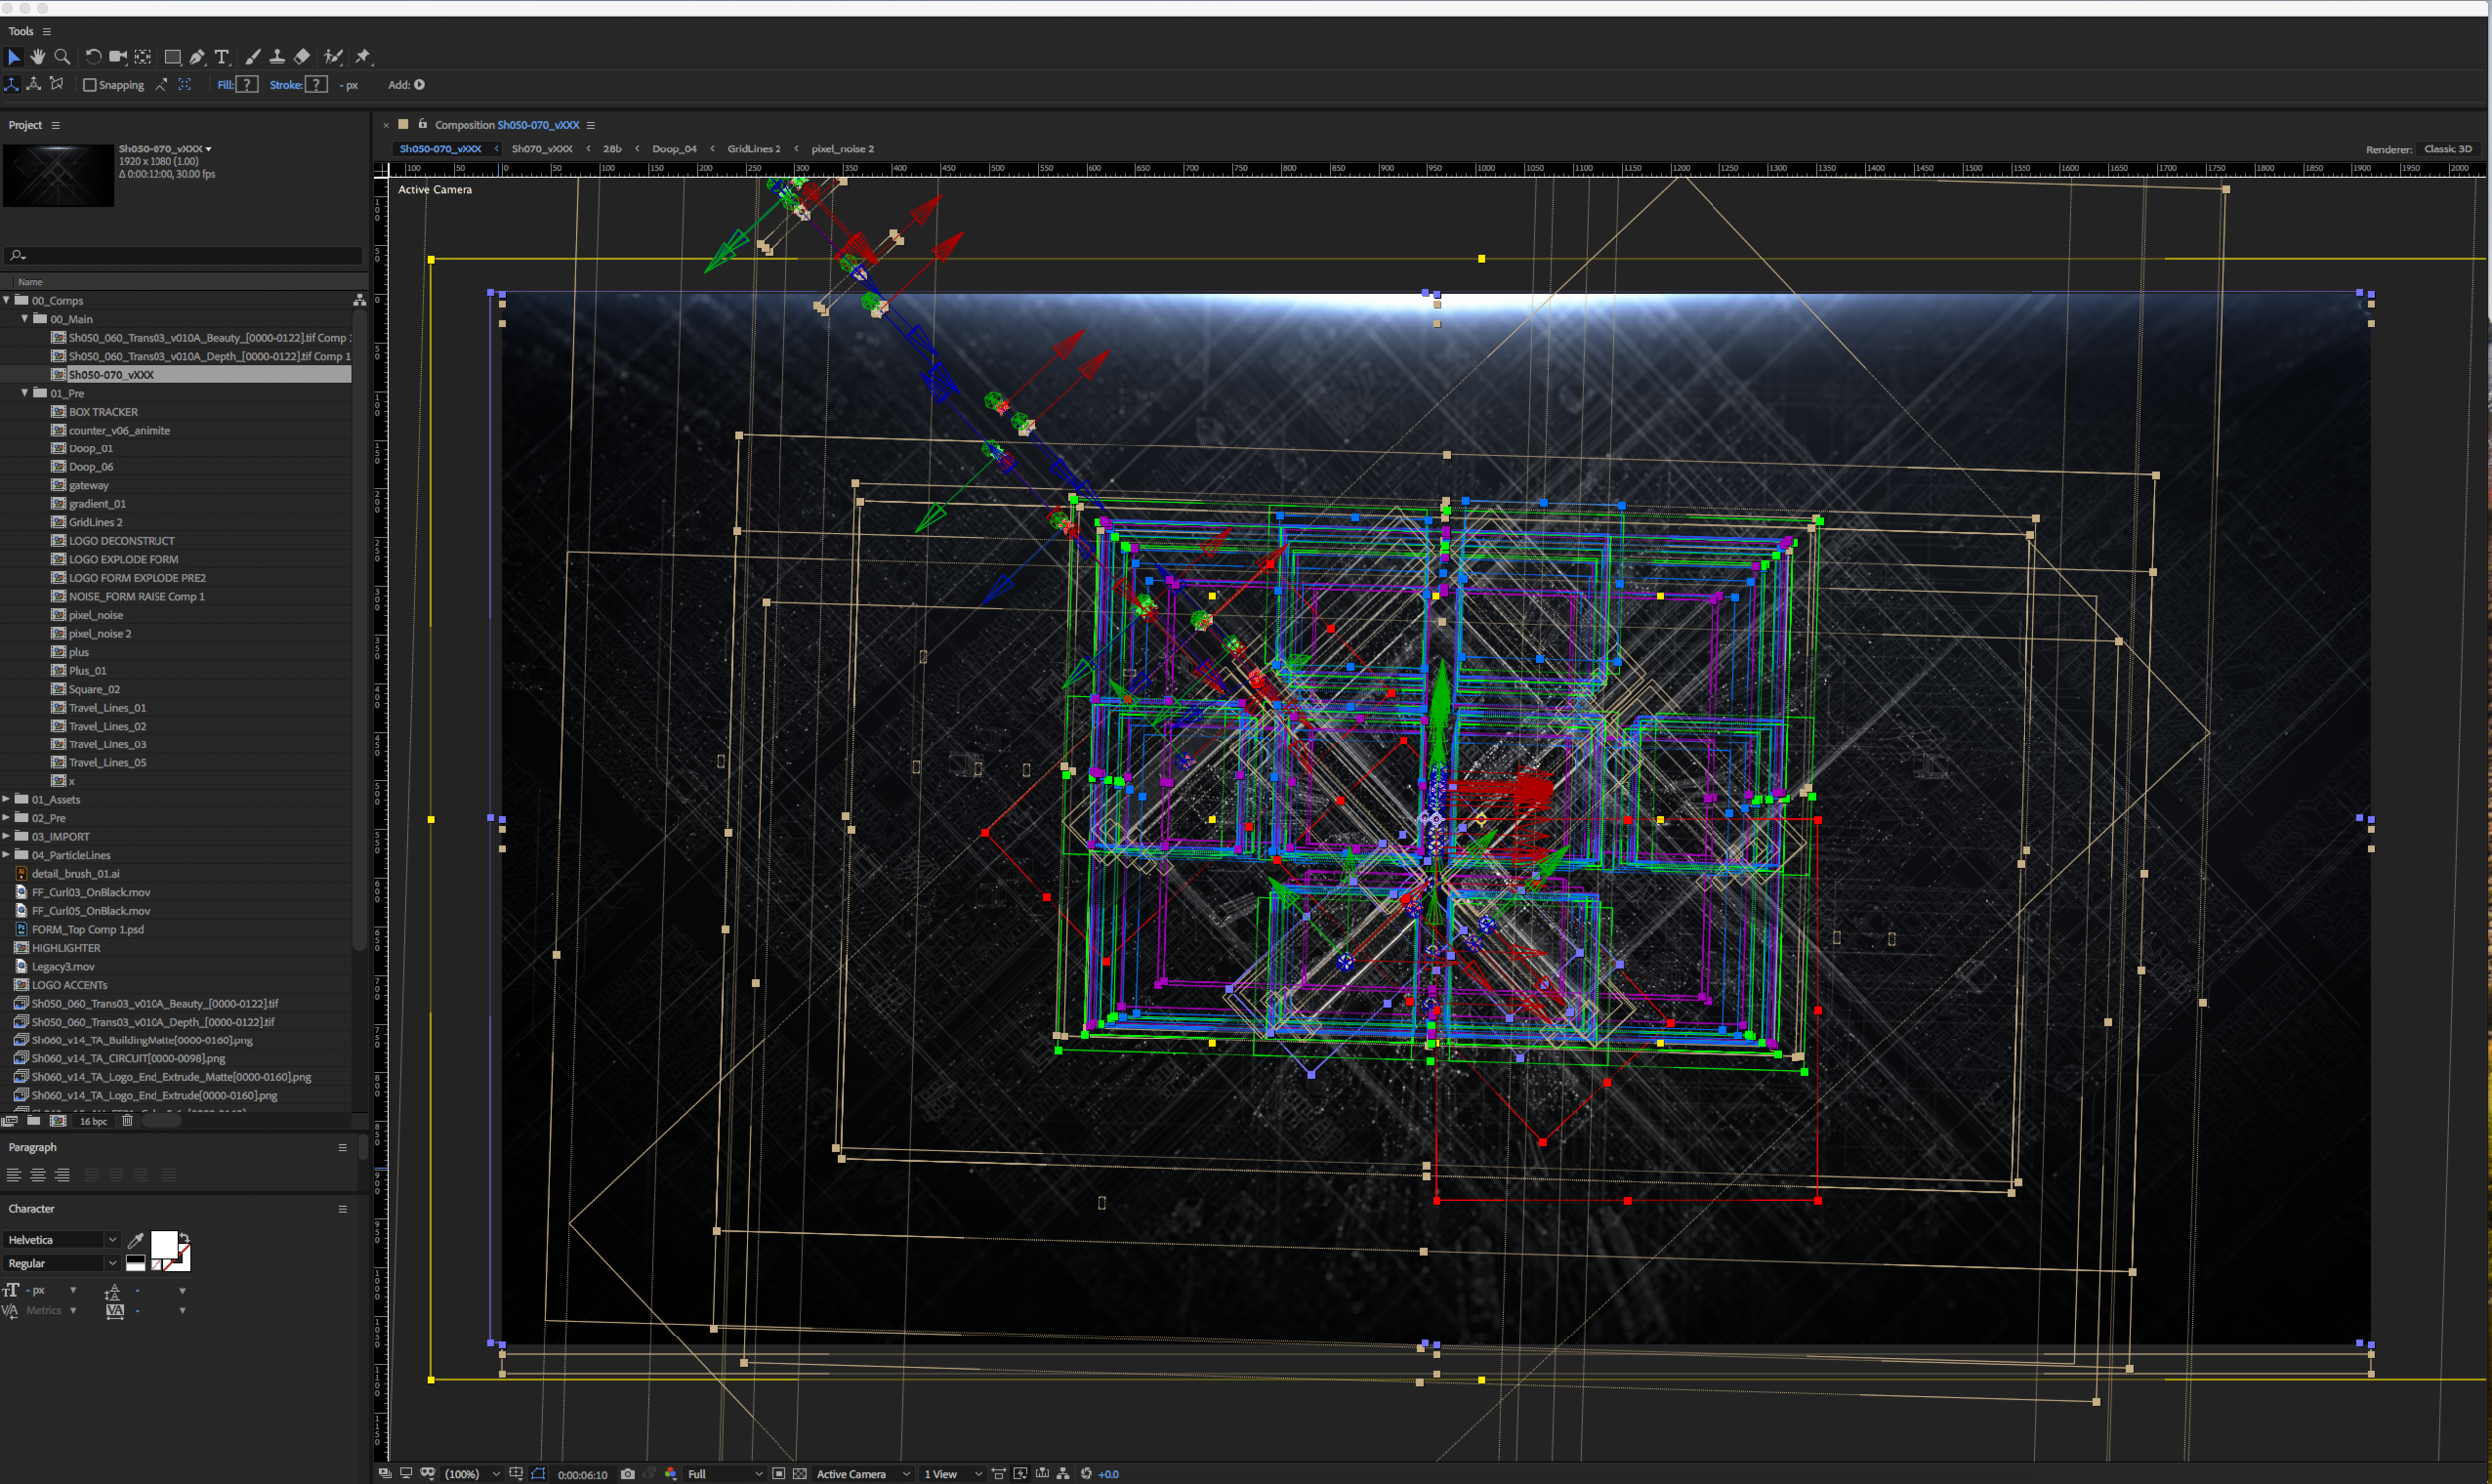Image resolution: width=2492 pixels, height=1484 pixels.
Task: Select the Zoom magnifier tool
Action: (62, 57)
